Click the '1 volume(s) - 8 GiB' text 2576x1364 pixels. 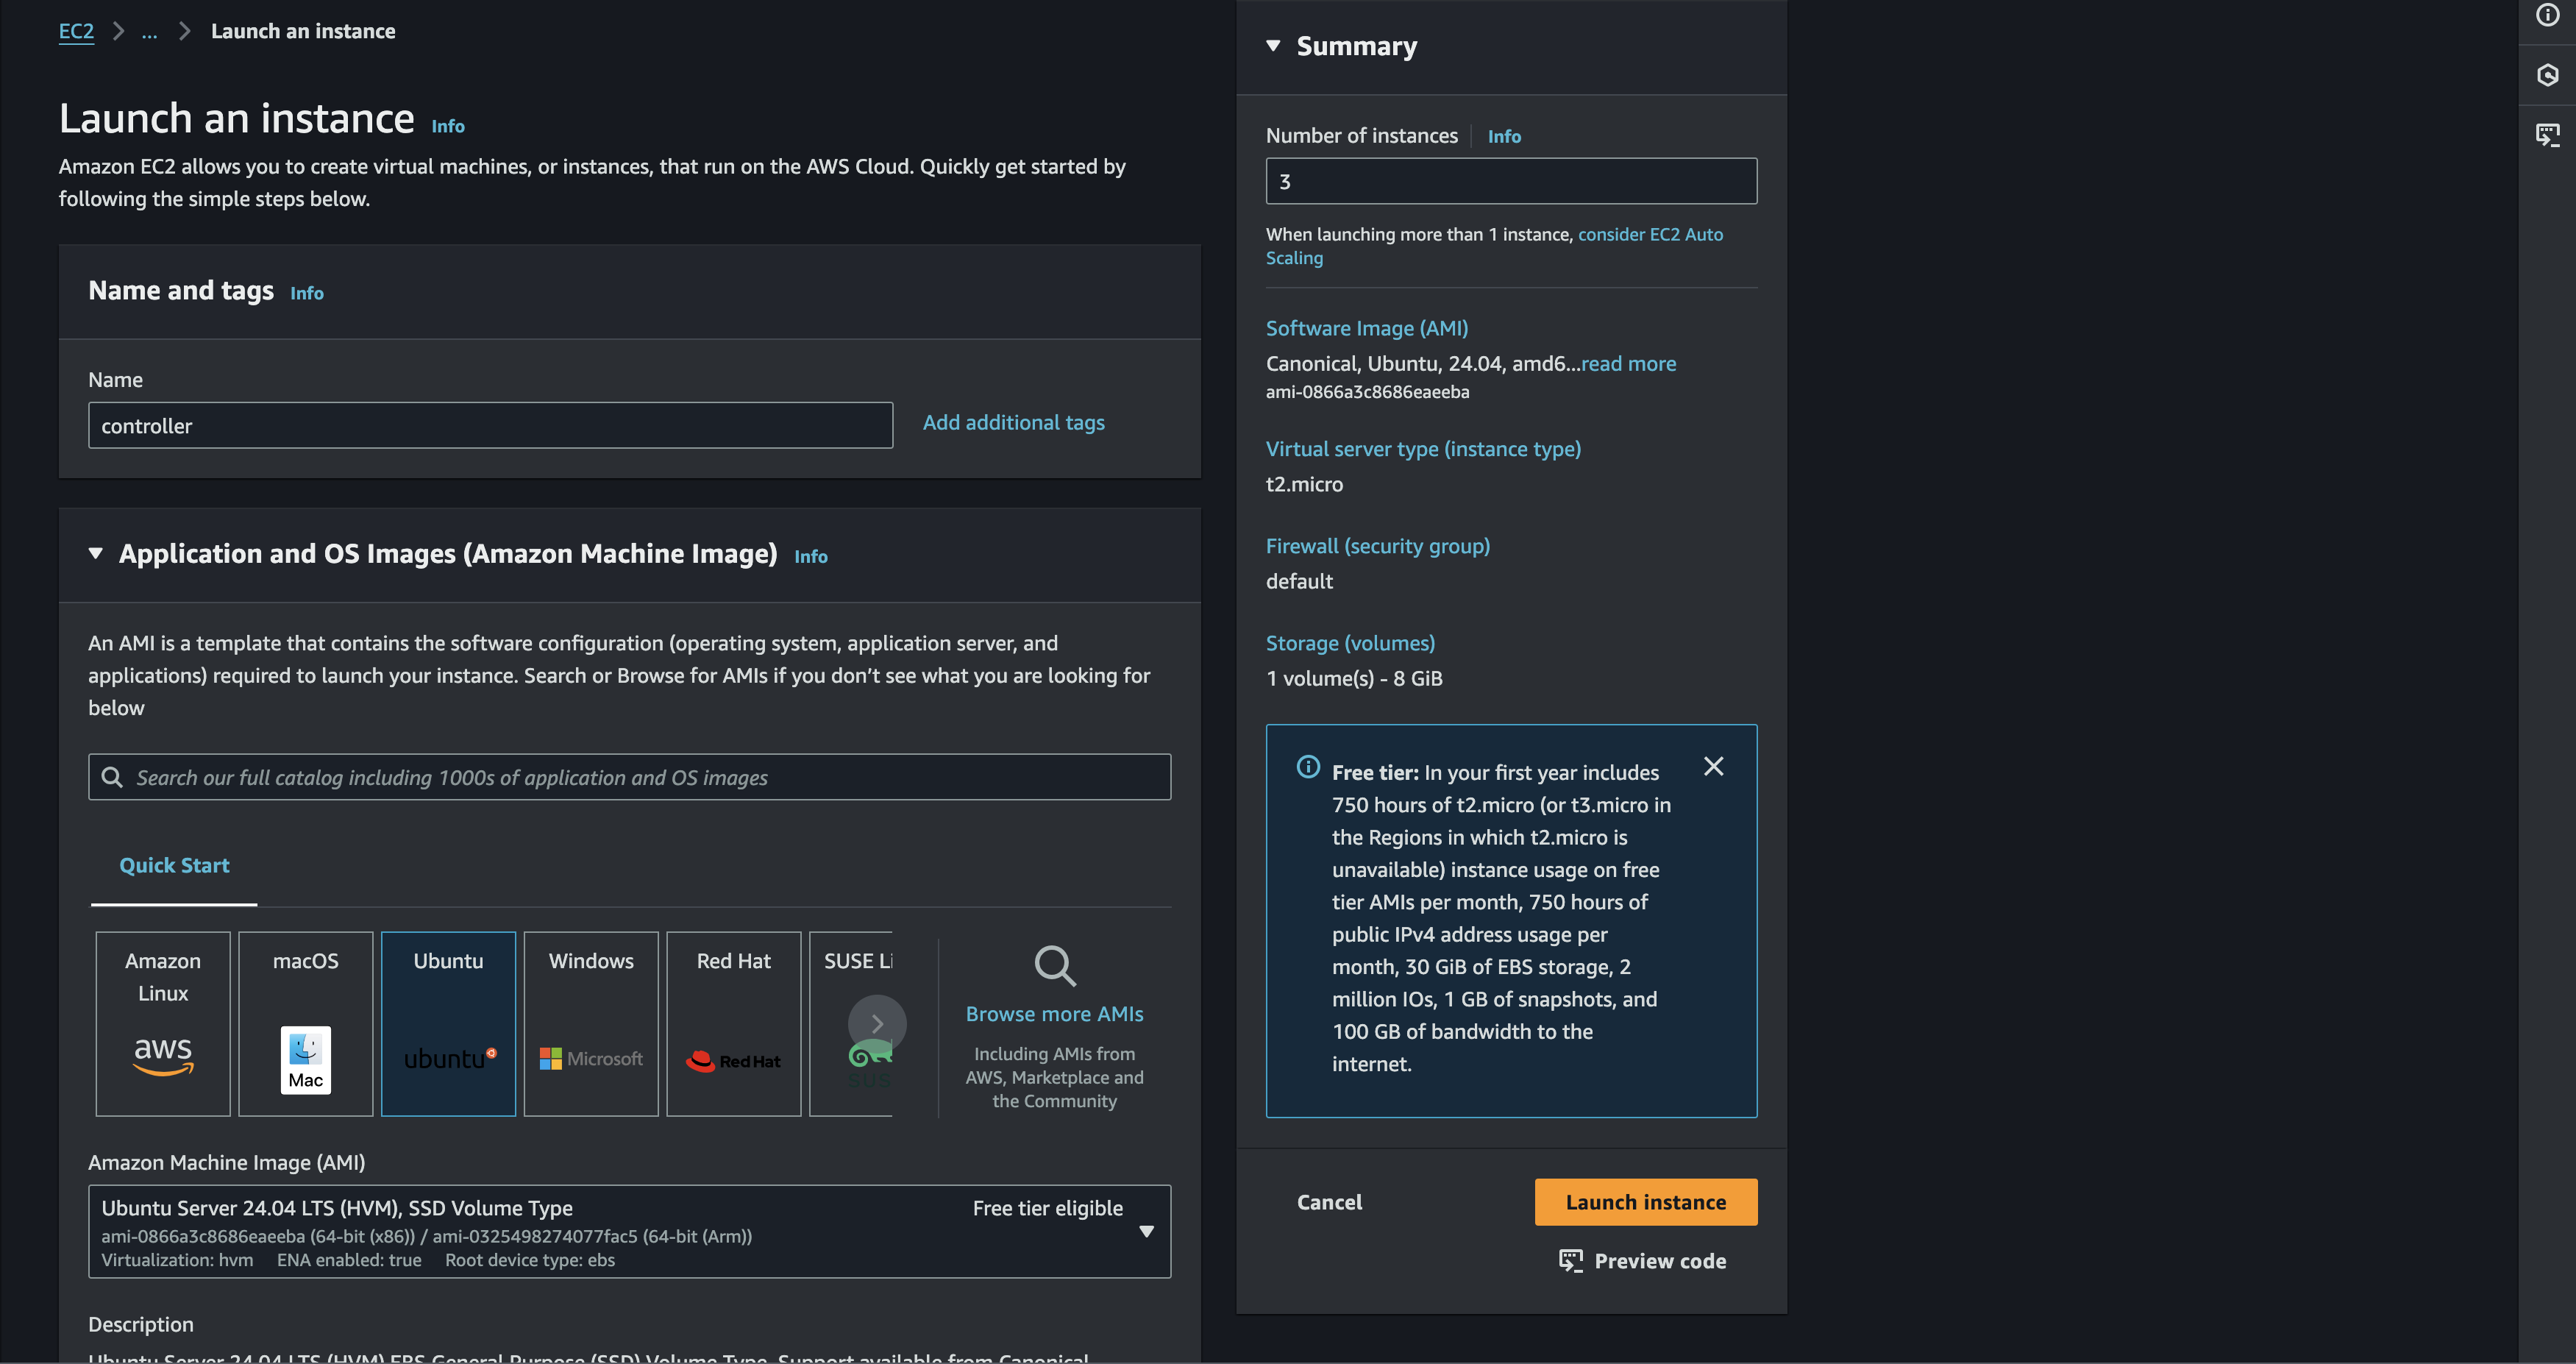[1354, 678]
